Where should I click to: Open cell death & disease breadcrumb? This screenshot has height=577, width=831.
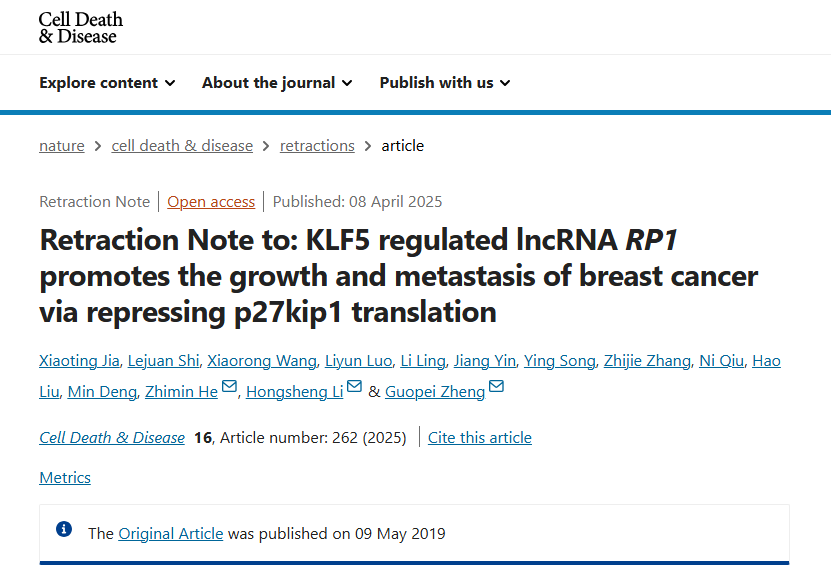[x=182, y=146]
